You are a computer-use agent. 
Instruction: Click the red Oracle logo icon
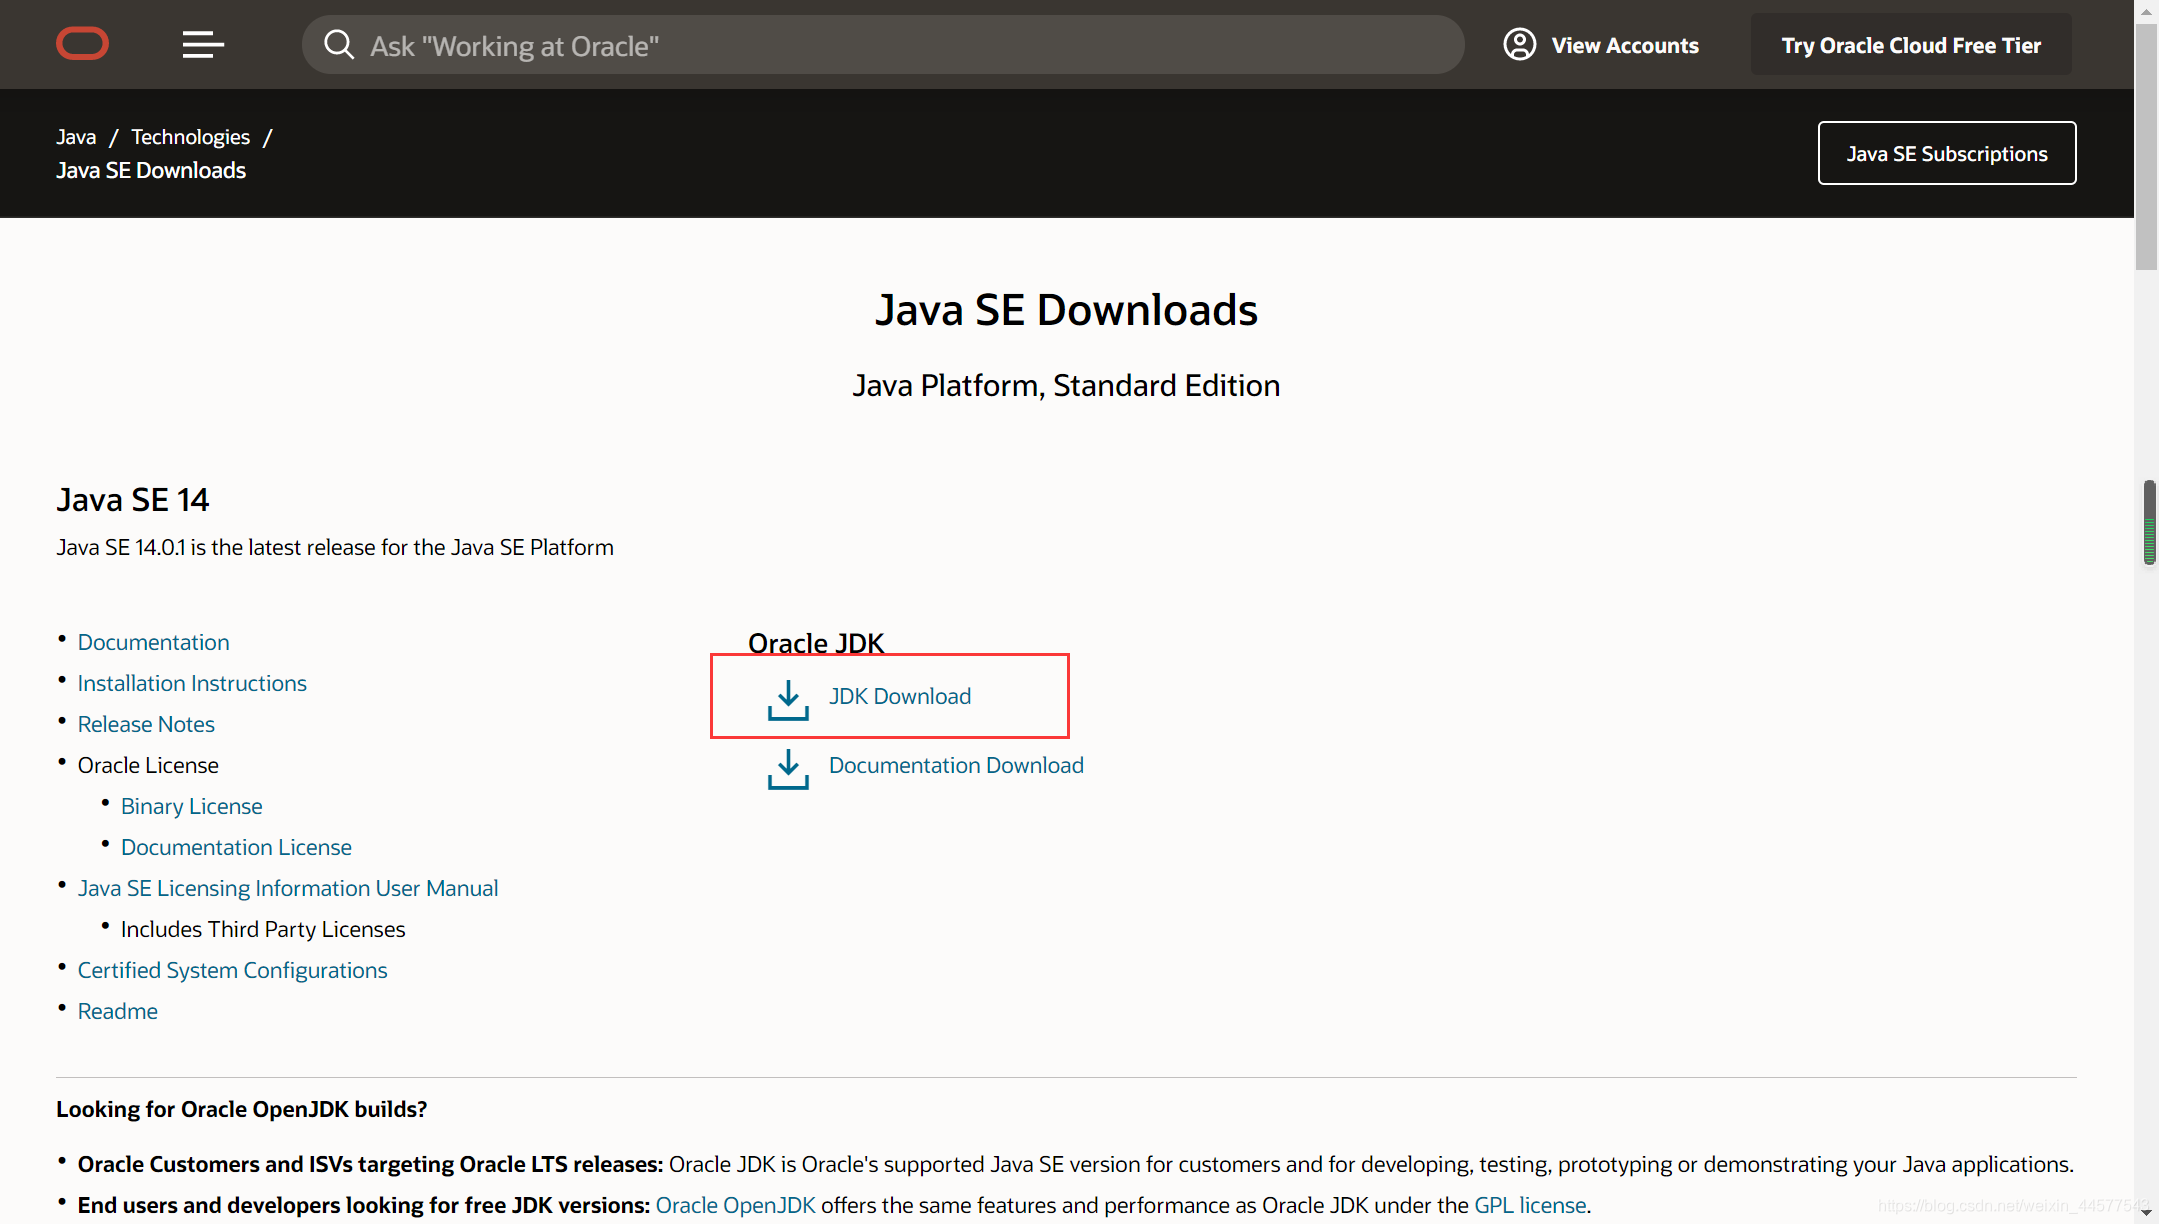[x=82, y=44]
